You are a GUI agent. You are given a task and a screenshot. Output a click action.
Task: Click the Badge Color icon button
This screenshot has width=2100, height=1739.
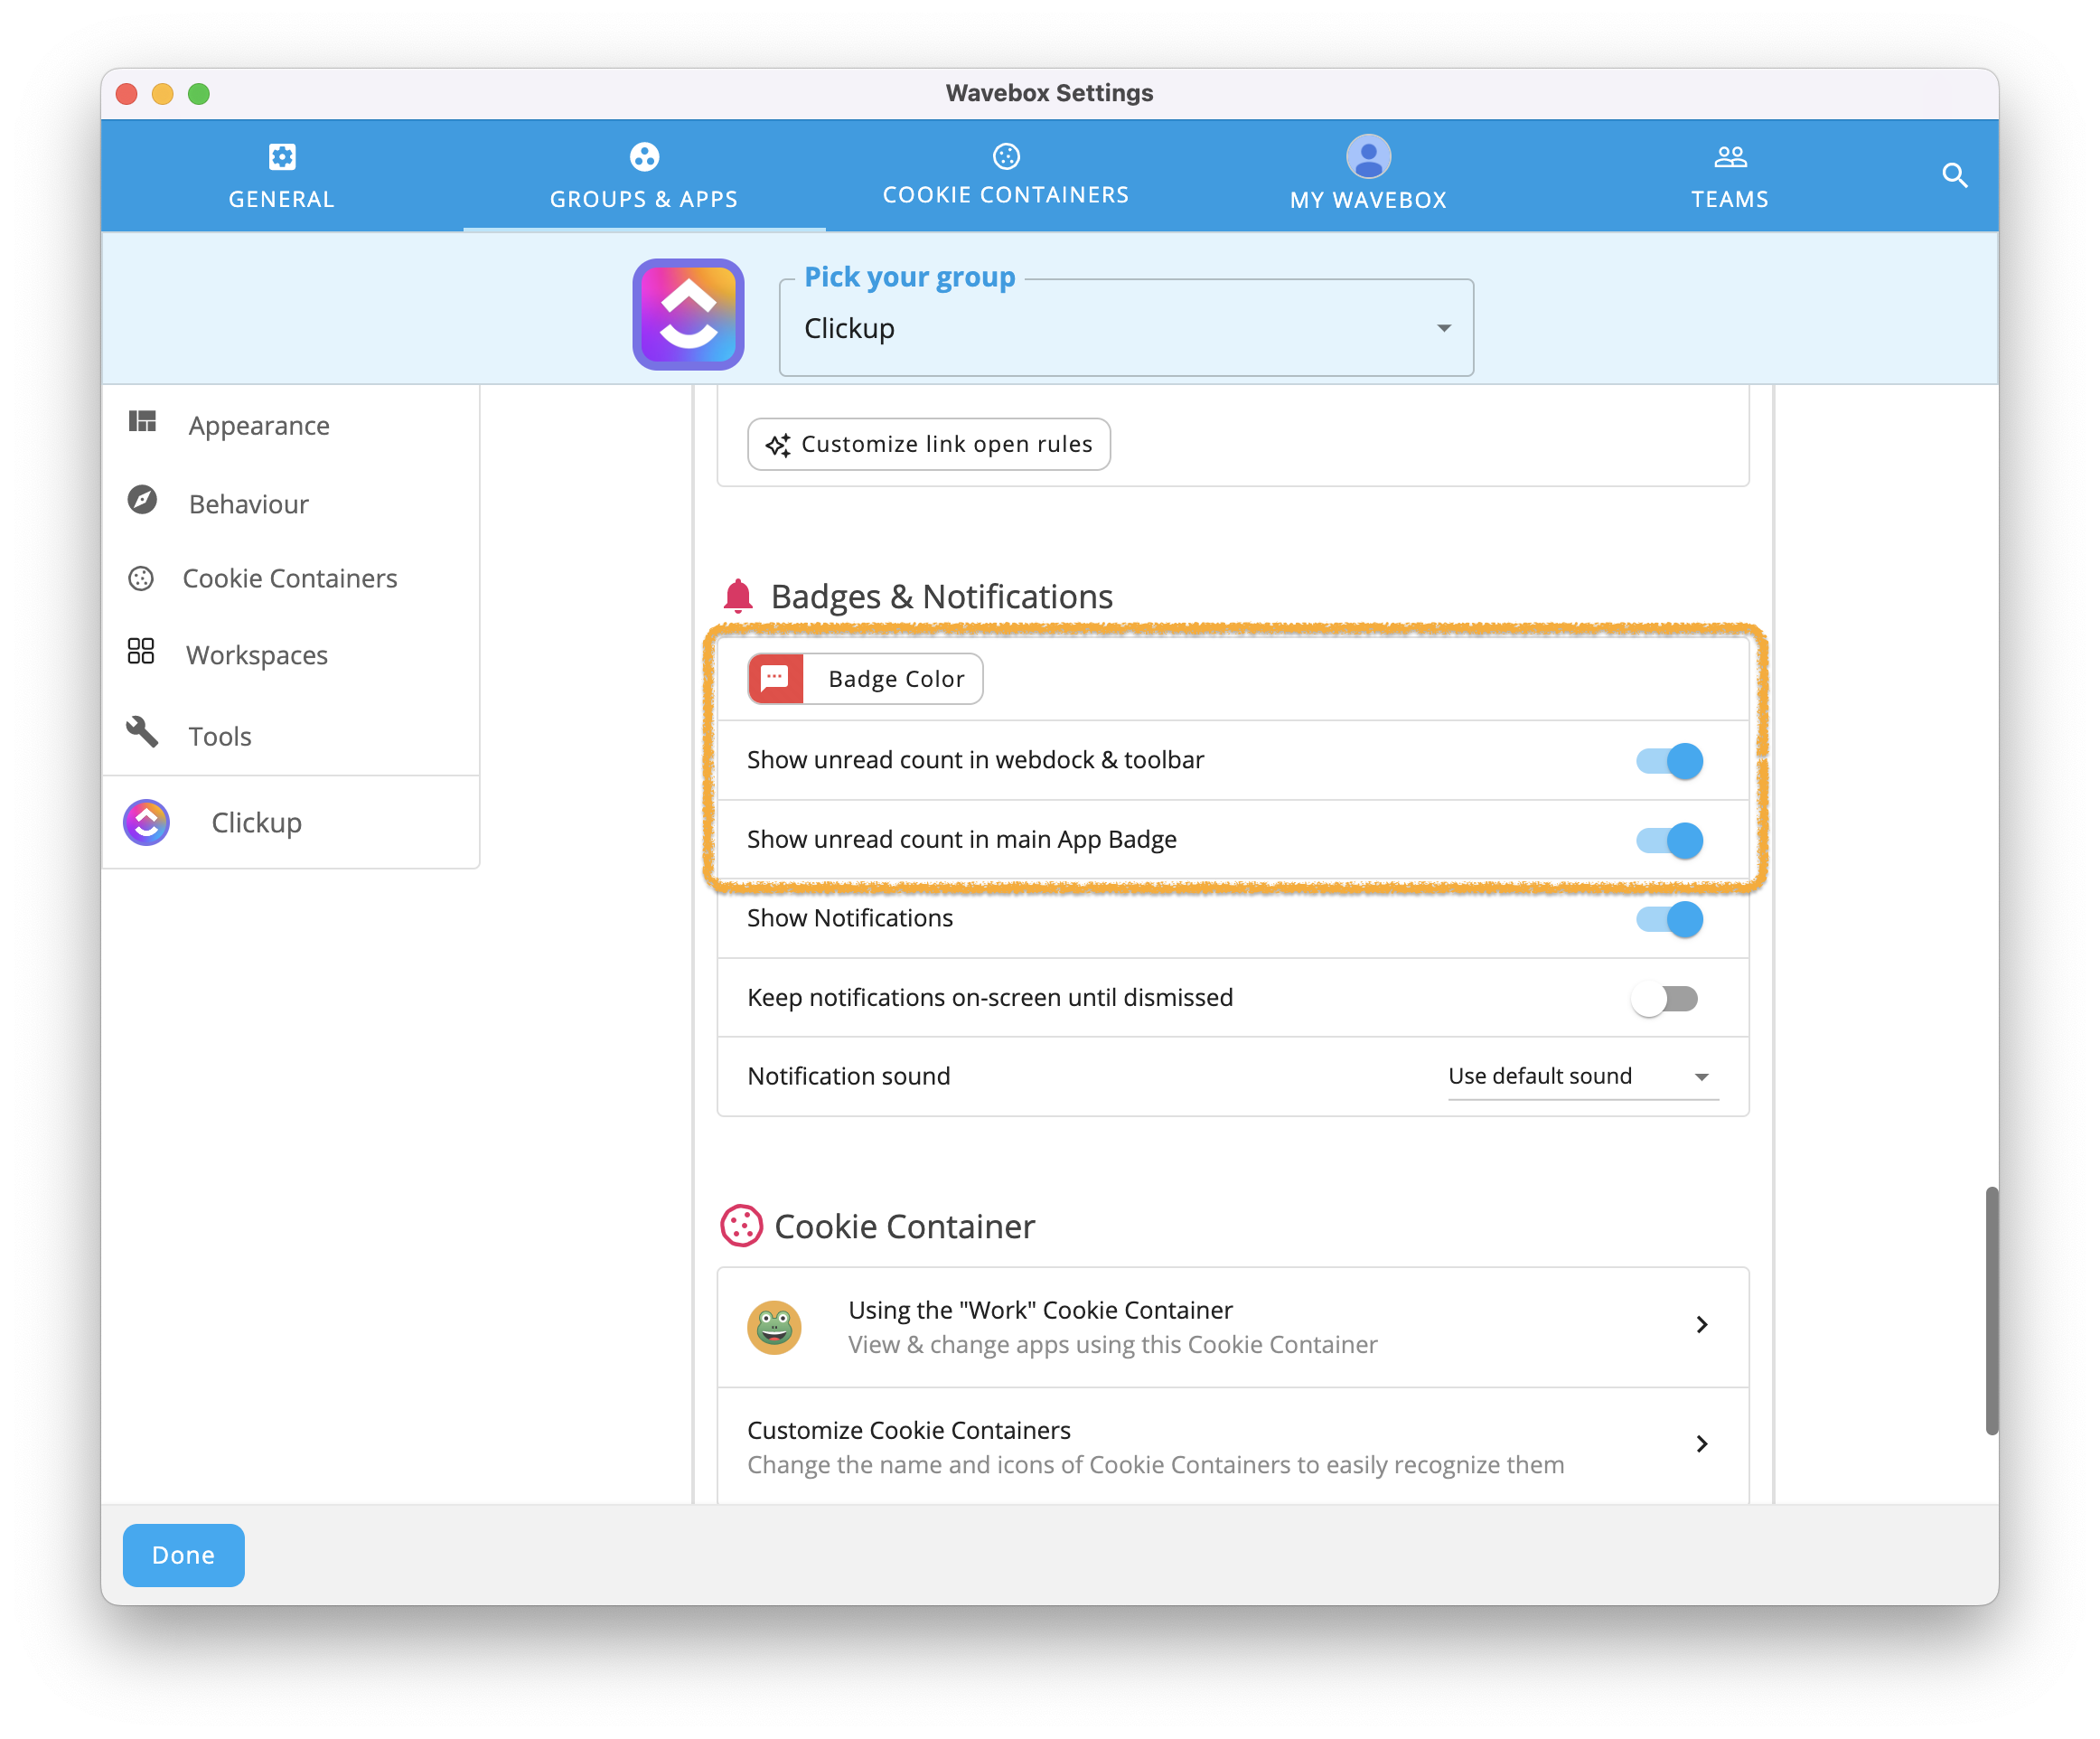773,679
